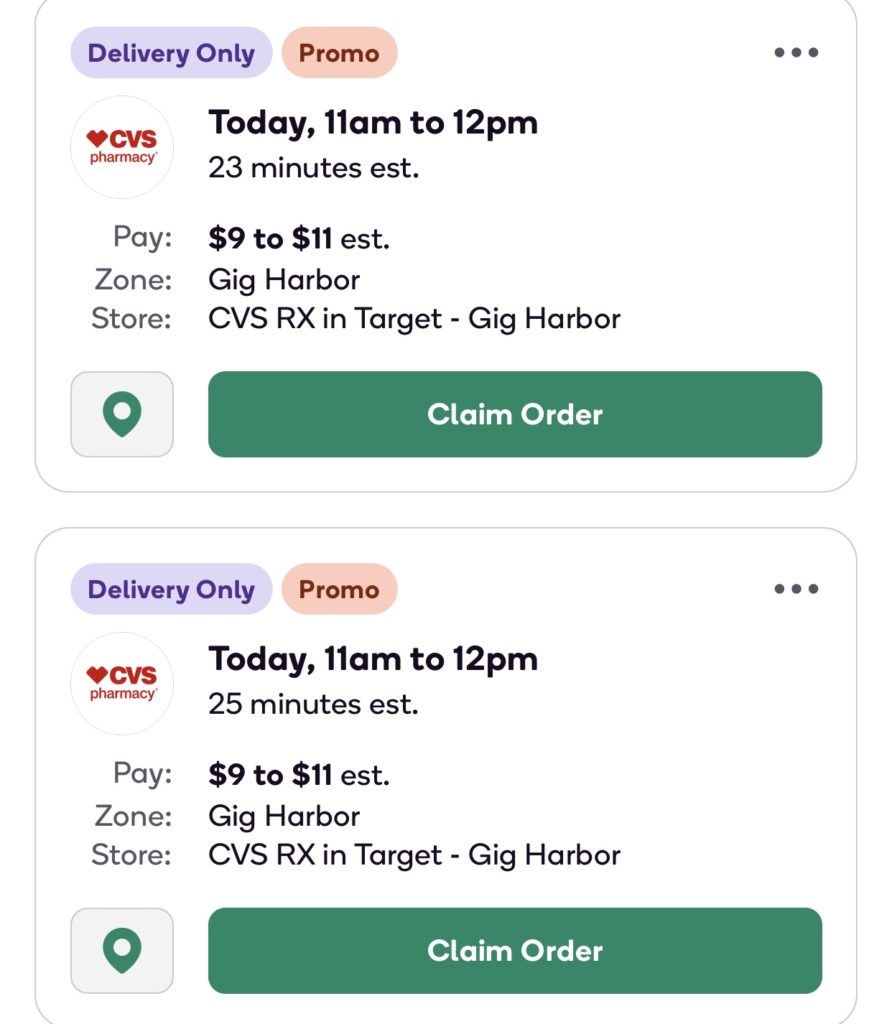Tap the Promo badge on the first order
Screen dimensions: 892x1024
340,53
